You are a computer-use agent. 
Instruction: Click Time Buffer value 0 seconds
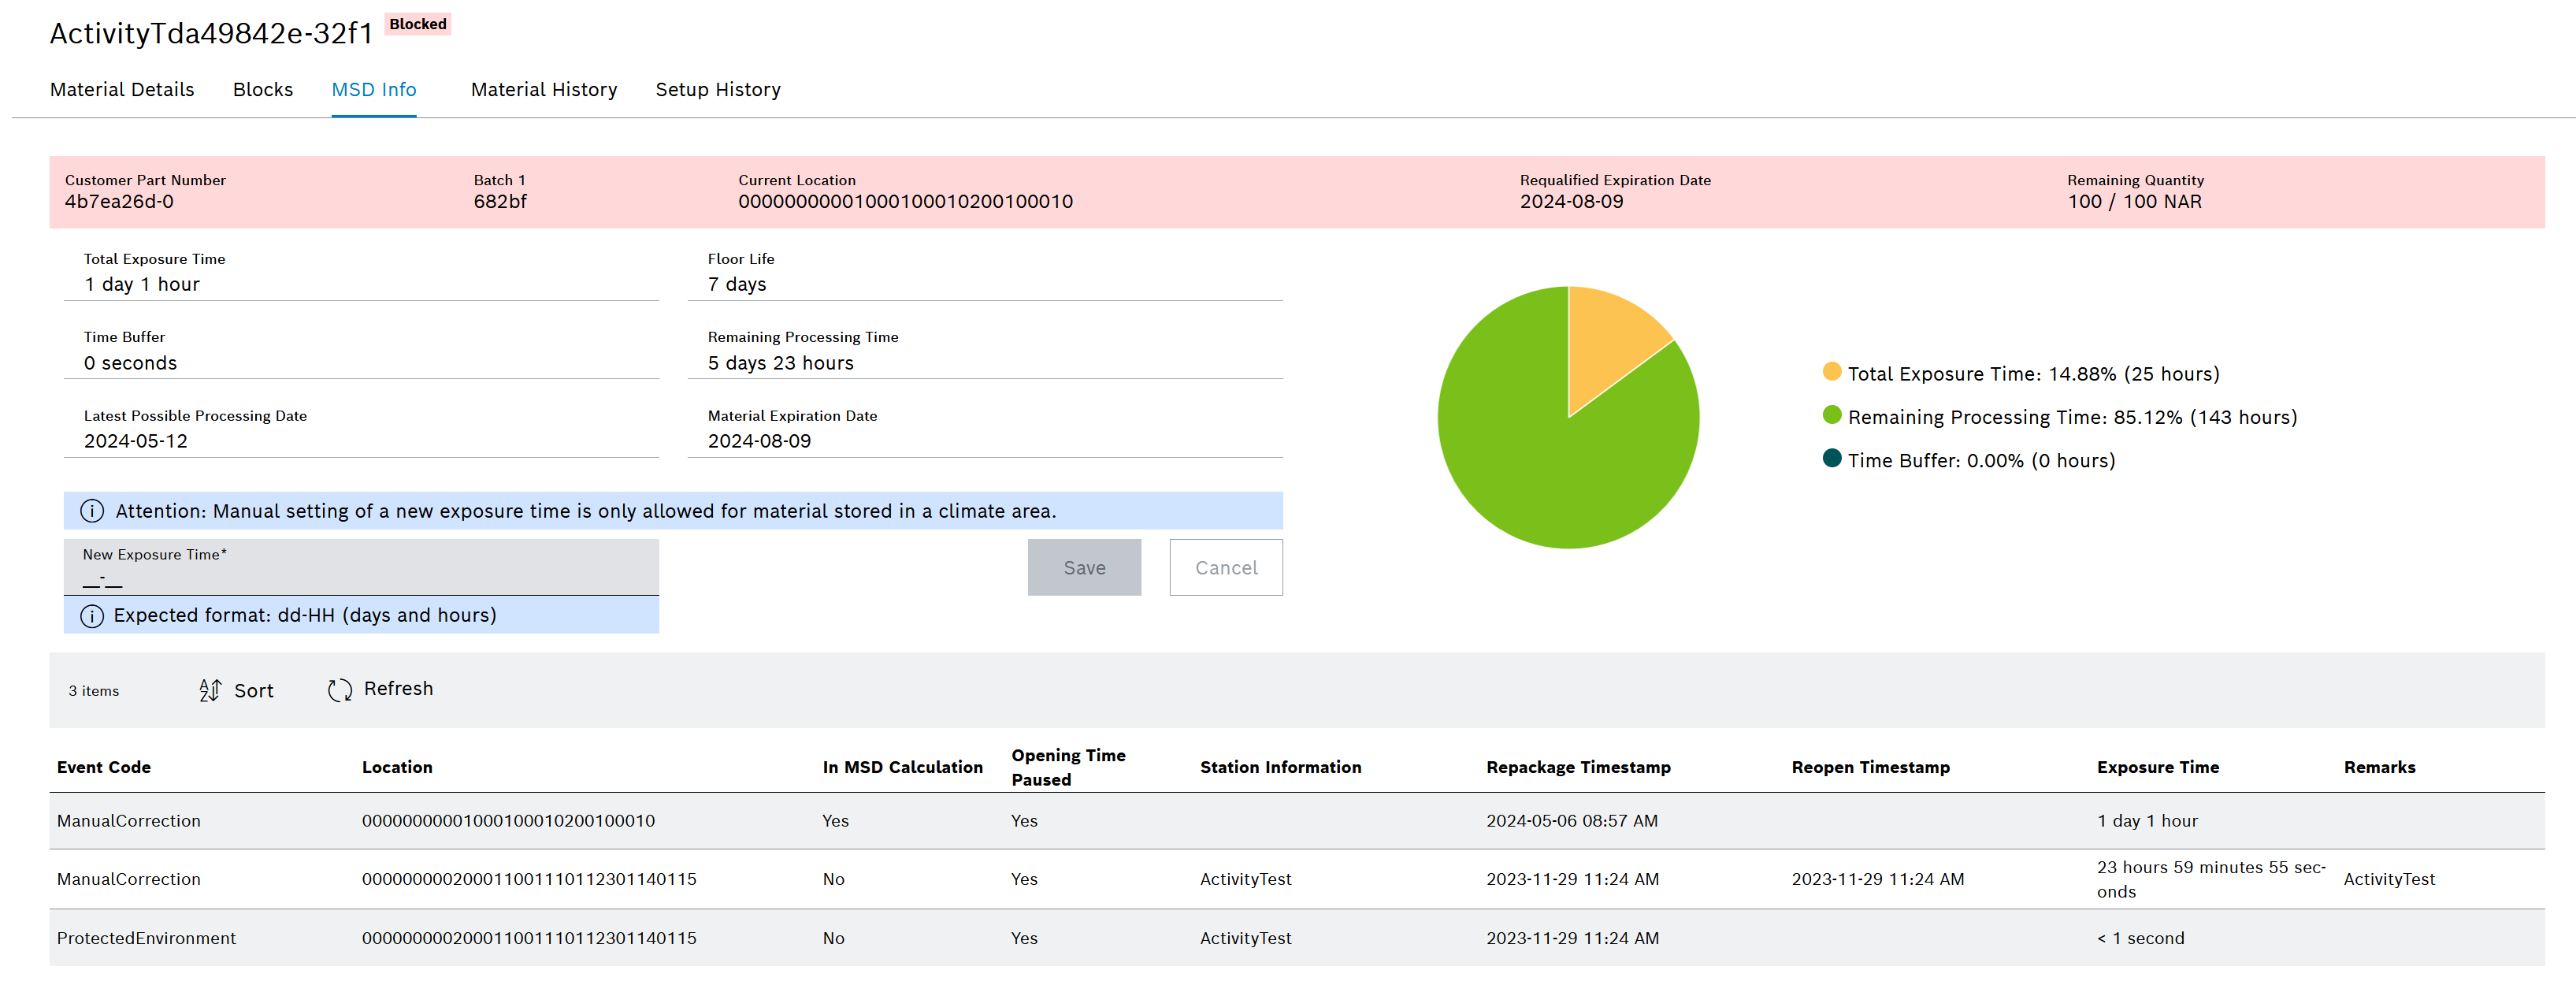pos(130,363)
